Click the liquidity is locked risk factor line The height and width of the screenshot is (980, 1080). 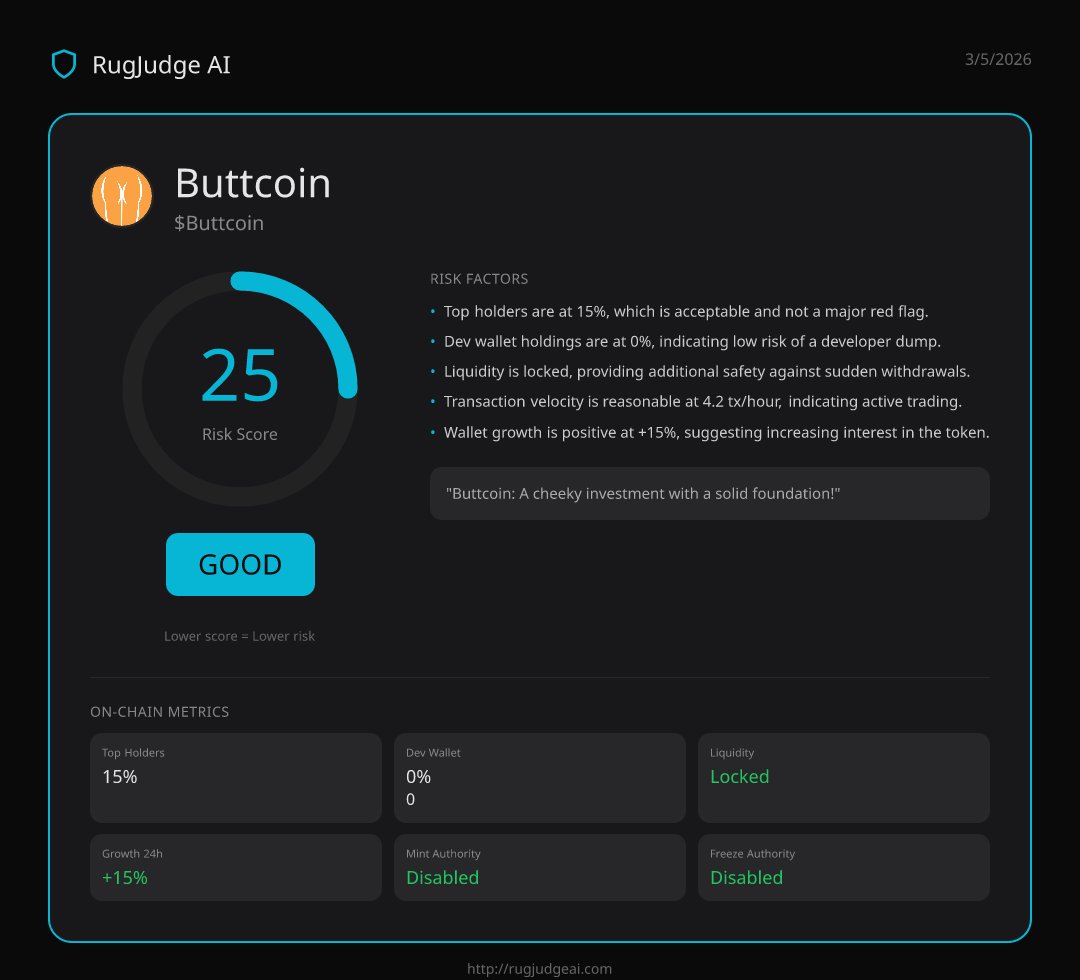707,371
